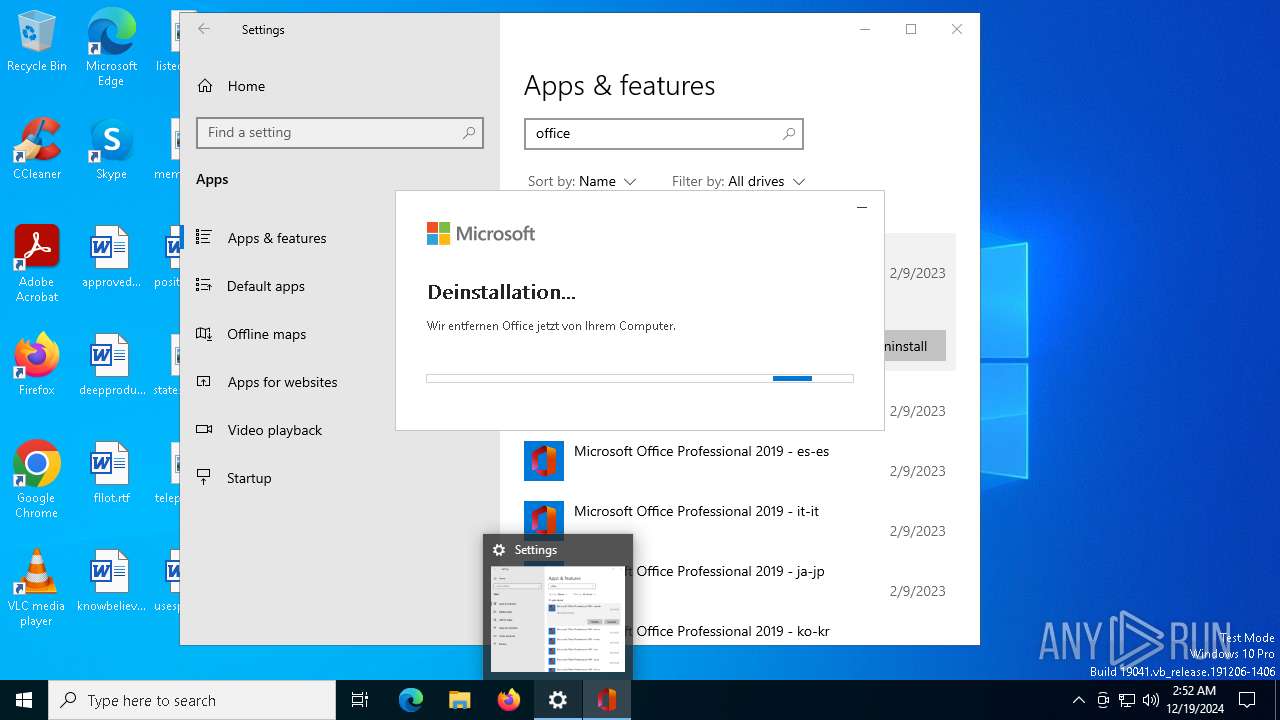Select the Office Professional 2019 - ko-kr entry
The width and height of the screenshot is (1280, 720).
pos(733,631)
